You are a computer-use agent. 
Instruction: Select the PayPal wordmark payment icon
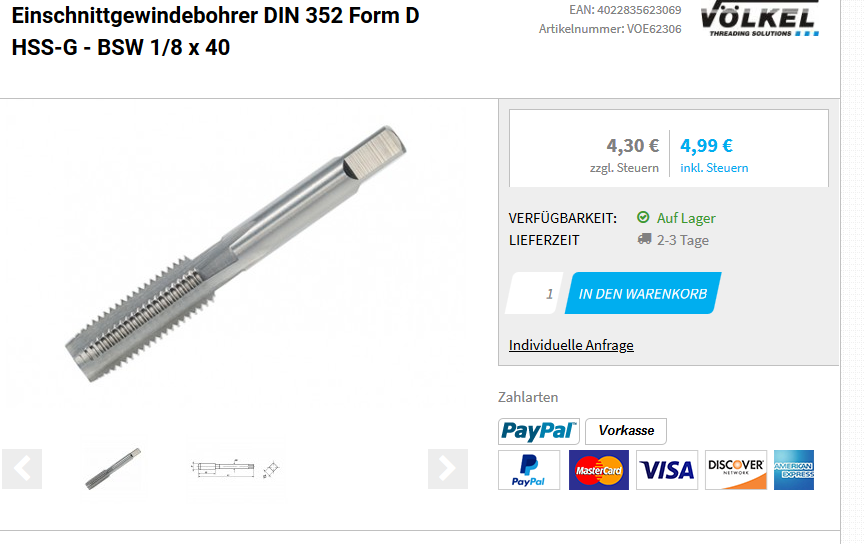coord(538,431)
